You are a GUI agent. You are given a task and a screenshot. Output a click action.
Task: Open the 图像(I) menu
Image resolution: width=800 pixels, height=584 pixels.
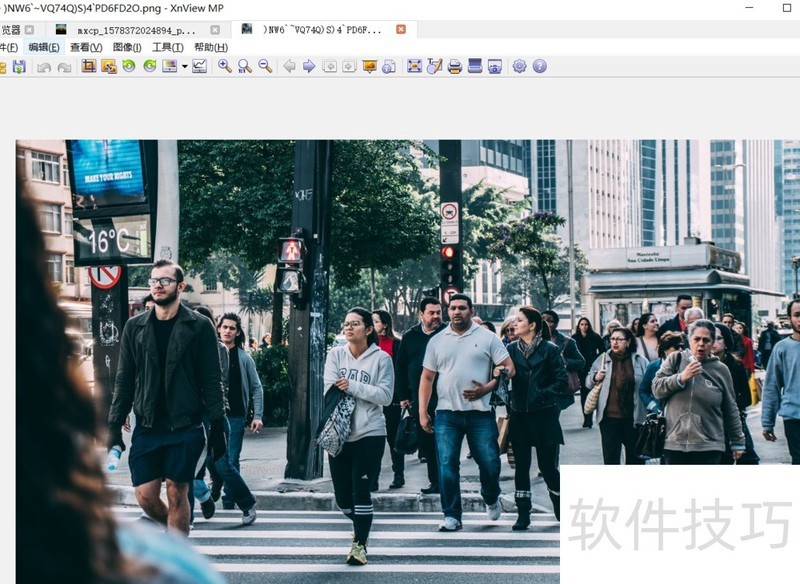127,47
